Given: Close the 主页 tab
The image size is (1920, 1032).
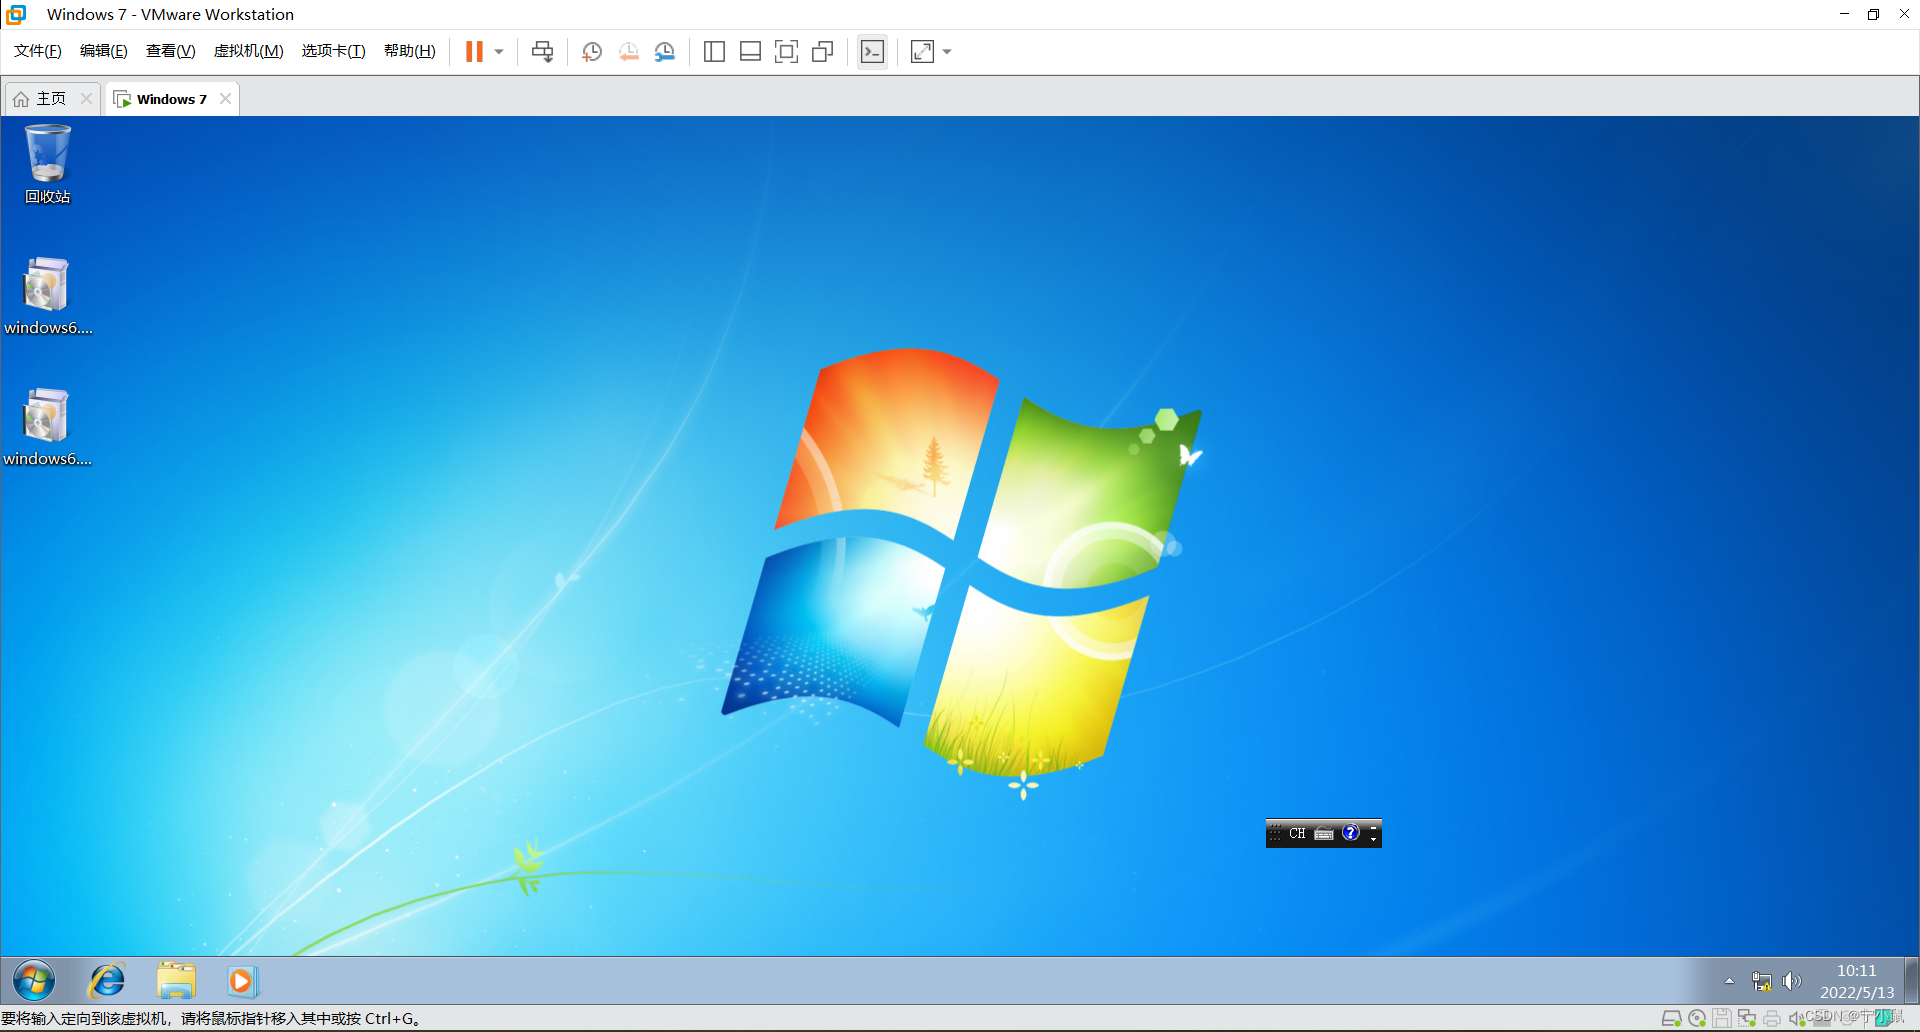Looking at the screenshot, I should 86,98.
